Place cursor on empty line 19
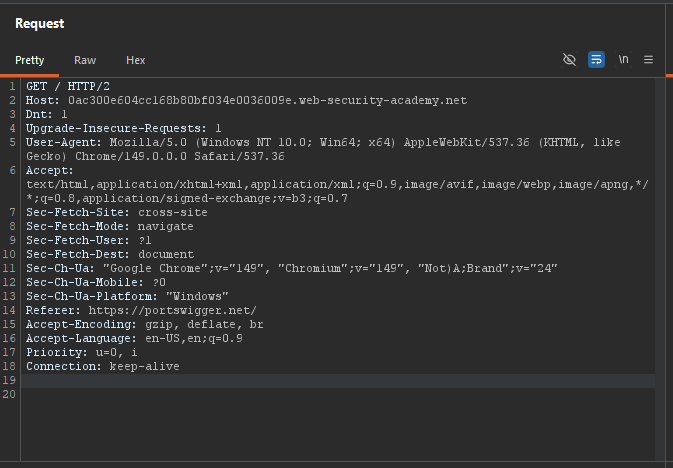 click(x=338, y=380)
